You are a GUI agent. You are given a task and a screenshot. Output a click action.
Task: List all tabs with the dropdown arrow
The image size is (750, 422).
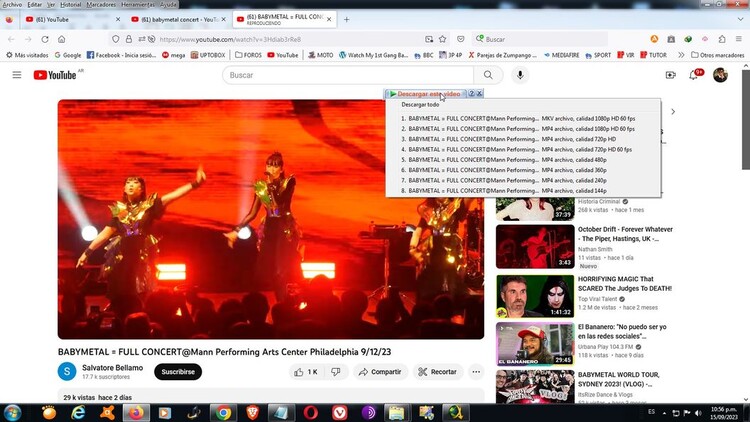click(x=740, y=20)
